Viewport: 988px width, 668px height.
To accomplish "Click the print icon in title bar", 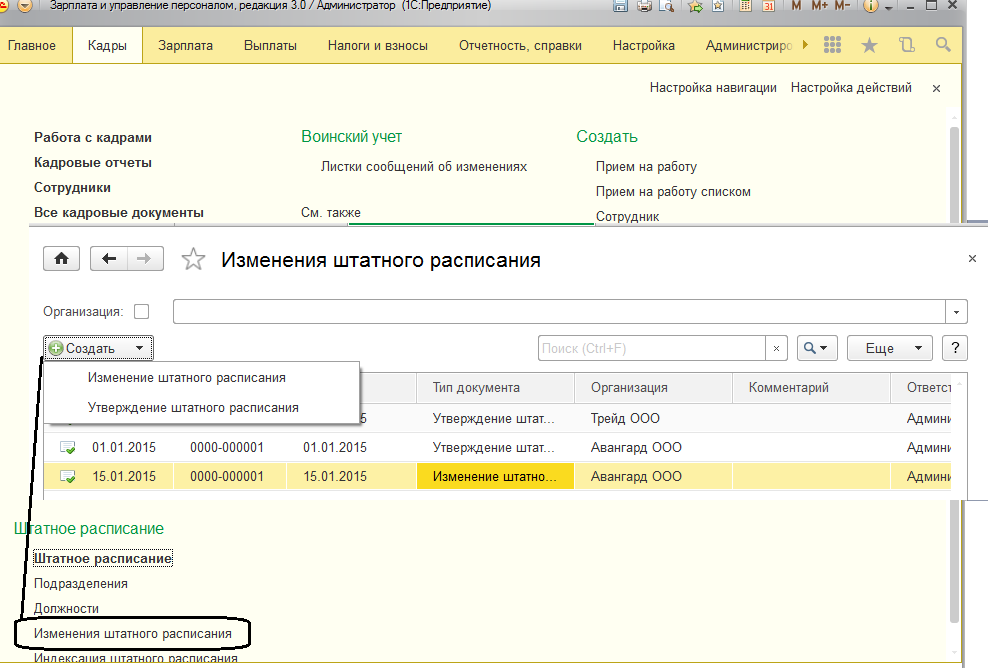I will point(643,7).
